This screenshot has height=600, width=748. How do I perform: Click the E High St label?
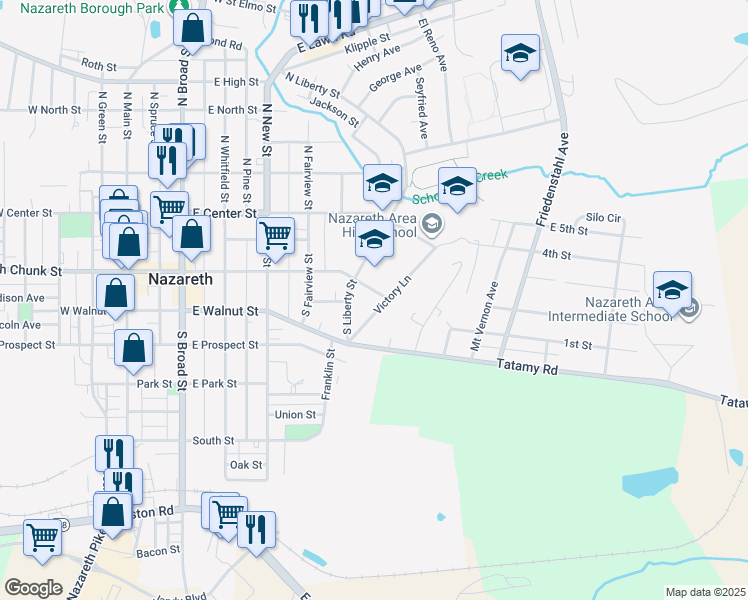tap(236, 82)
